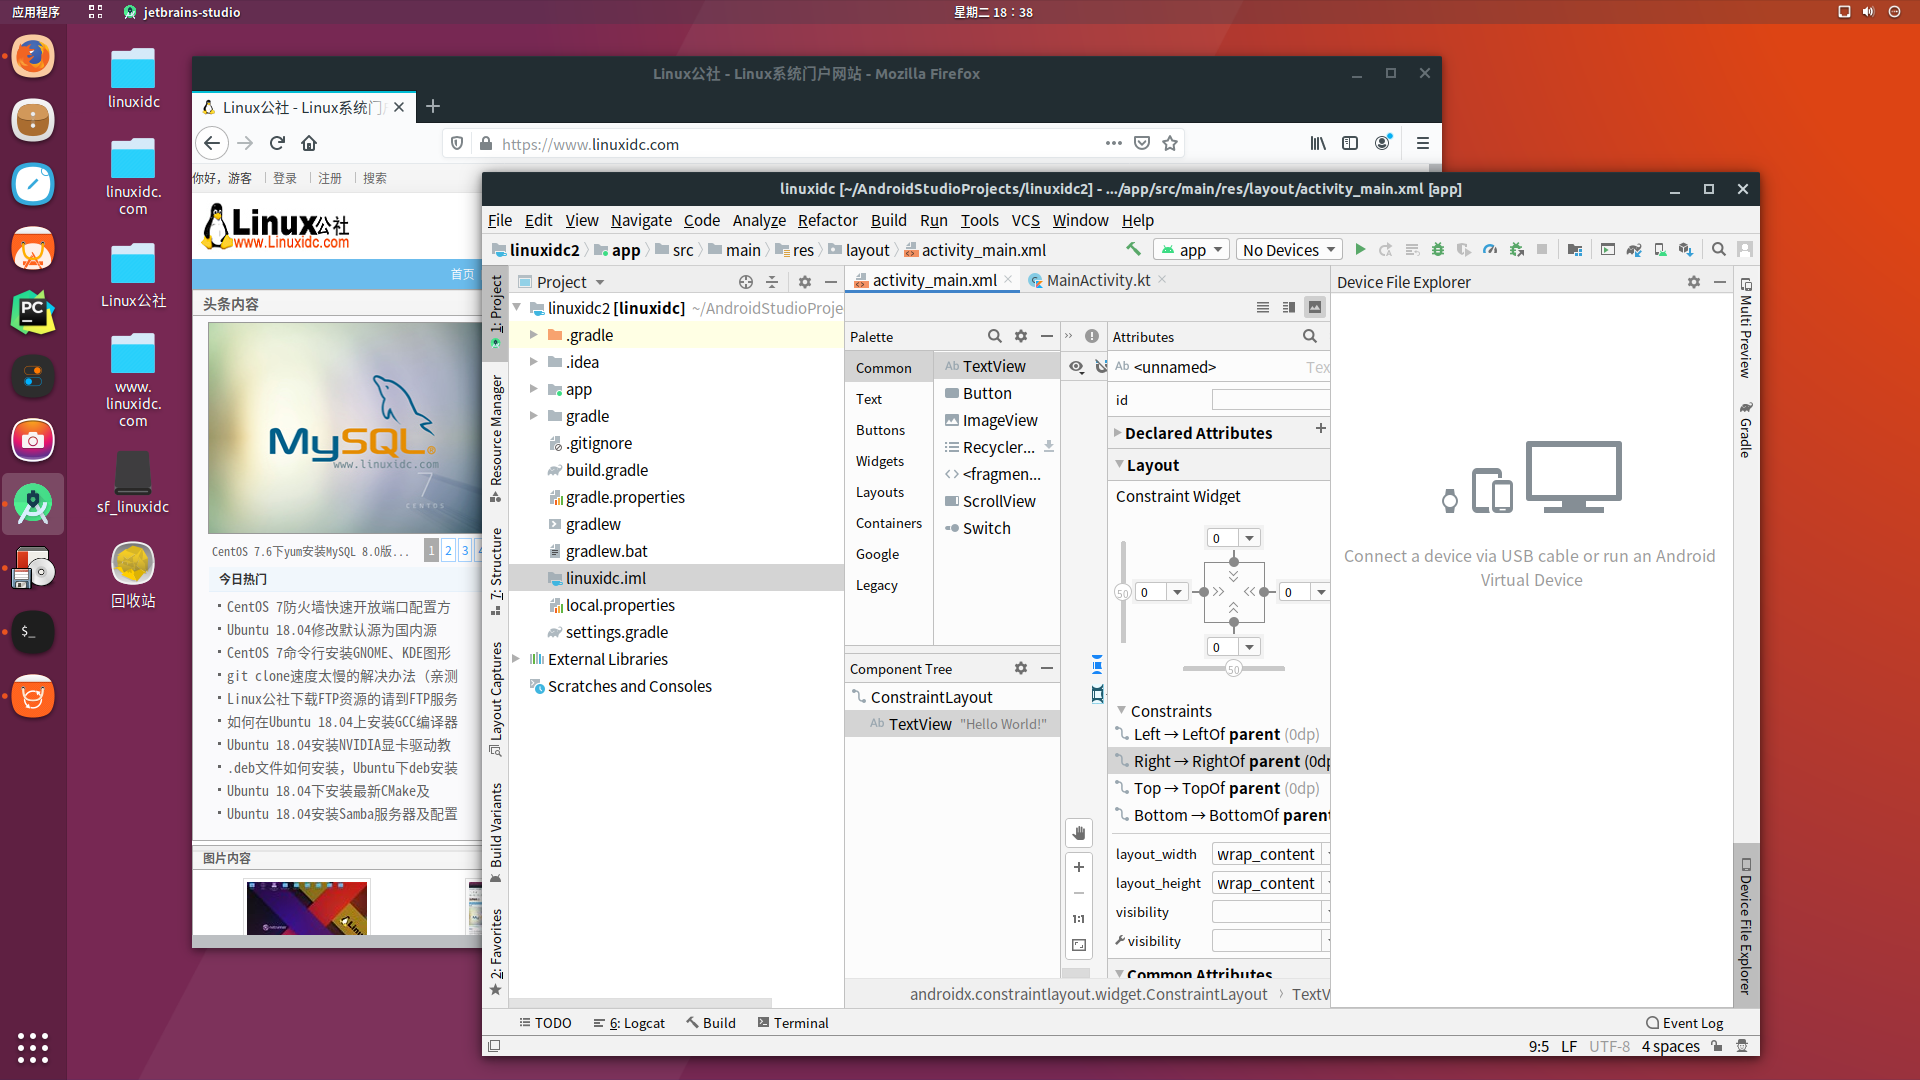Open the layout_width wrap_content dropdown
Viewport: 1920px width, 1080px height.
click(1327, 854)
